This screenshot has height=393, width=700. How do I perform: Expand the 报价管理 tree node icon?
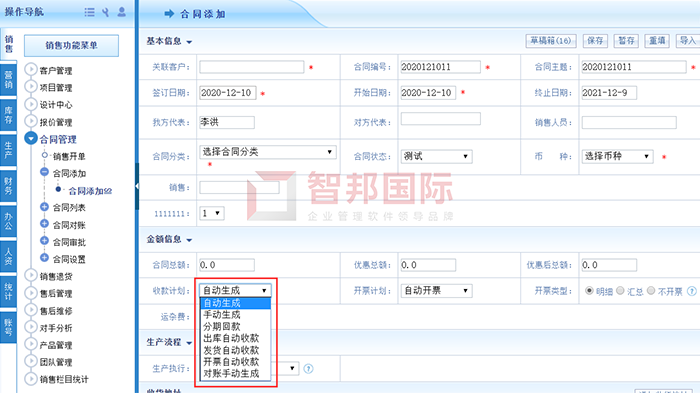coord(31,121)
